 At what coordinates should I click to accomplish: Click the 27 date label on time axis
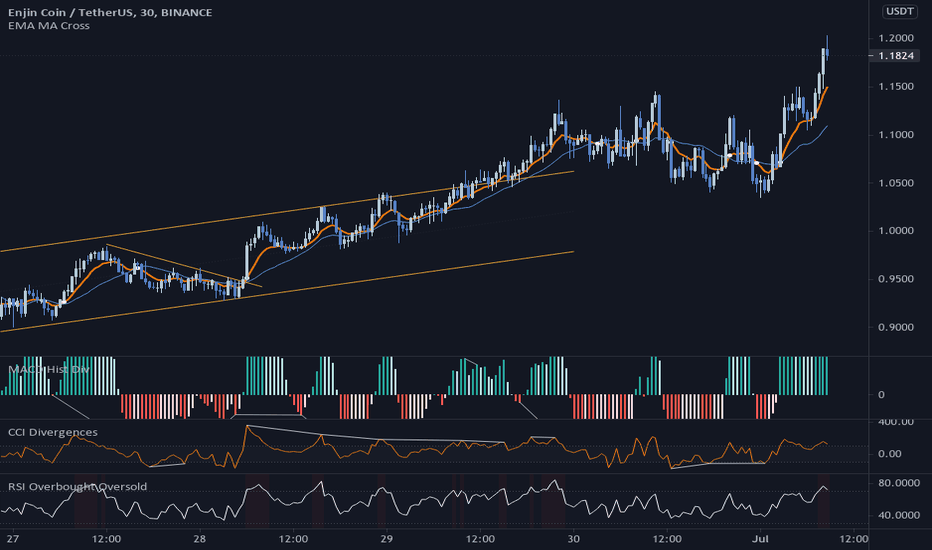13,539
